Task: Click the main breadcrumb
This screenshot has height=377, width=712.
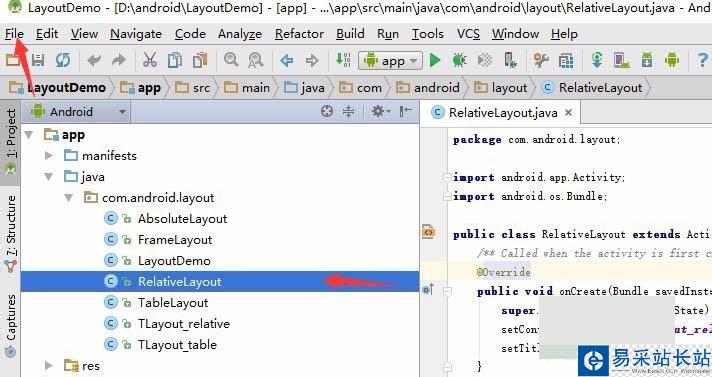Action: click(247, 88)
